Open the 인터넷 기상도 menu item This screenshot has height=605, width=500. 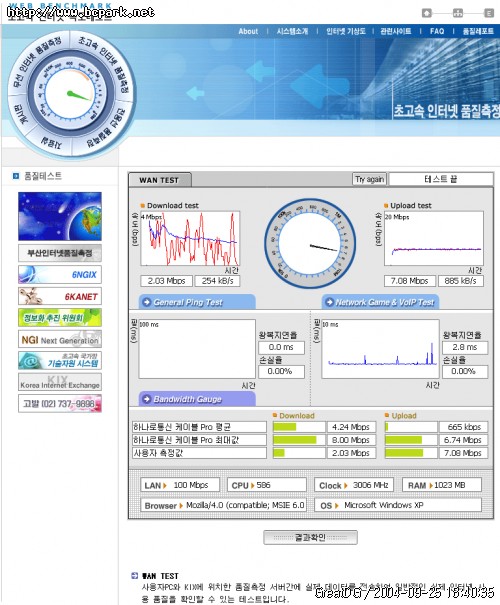(x=346, y=31)
